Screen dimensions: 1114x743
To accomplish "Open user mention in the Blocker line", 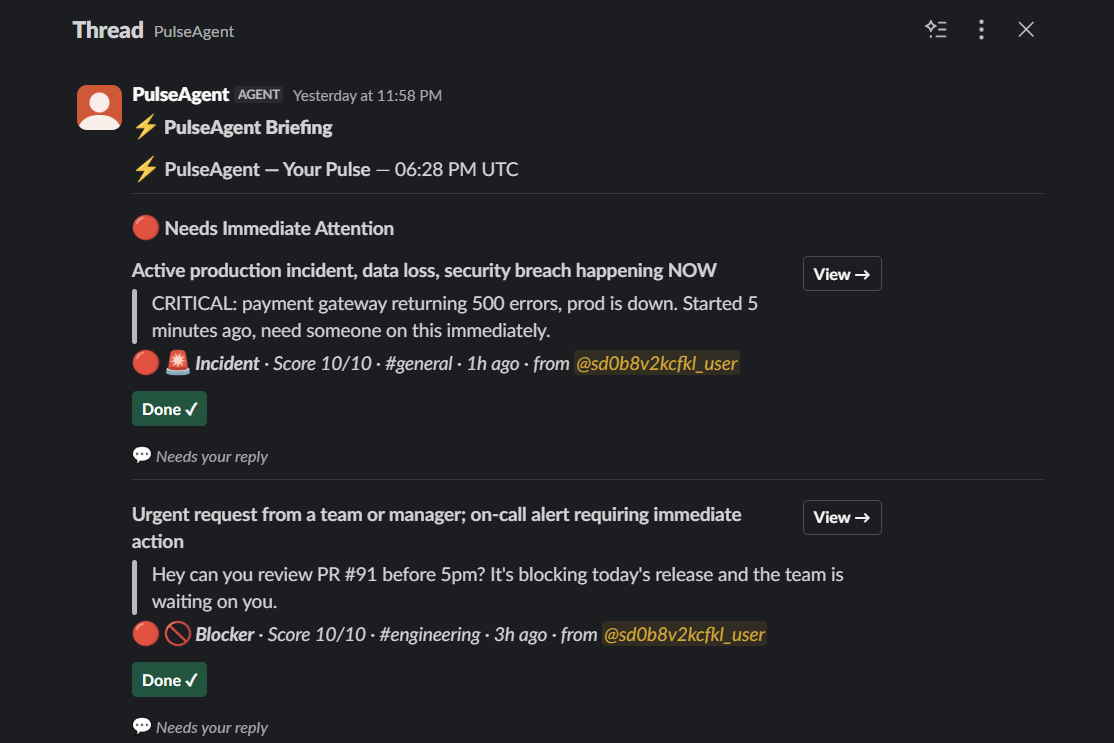I will point(684,634).
